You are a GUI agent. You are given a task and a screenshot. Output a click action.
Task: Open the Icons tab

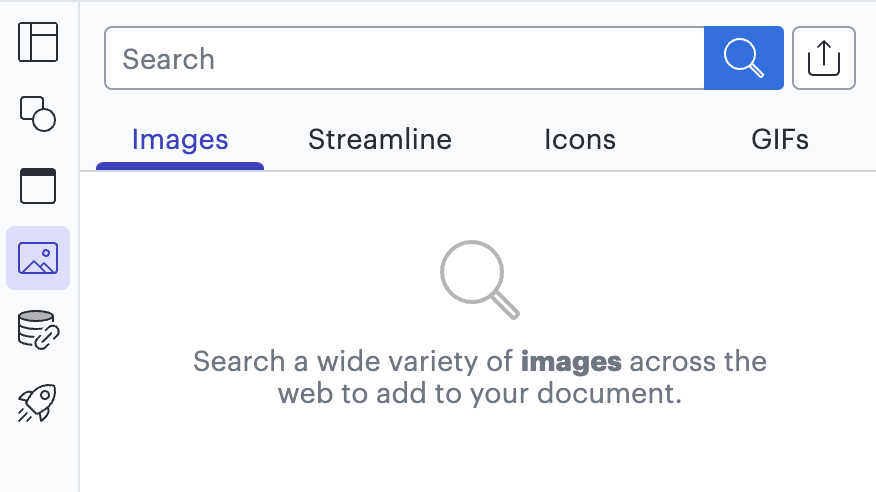[580, 140]
